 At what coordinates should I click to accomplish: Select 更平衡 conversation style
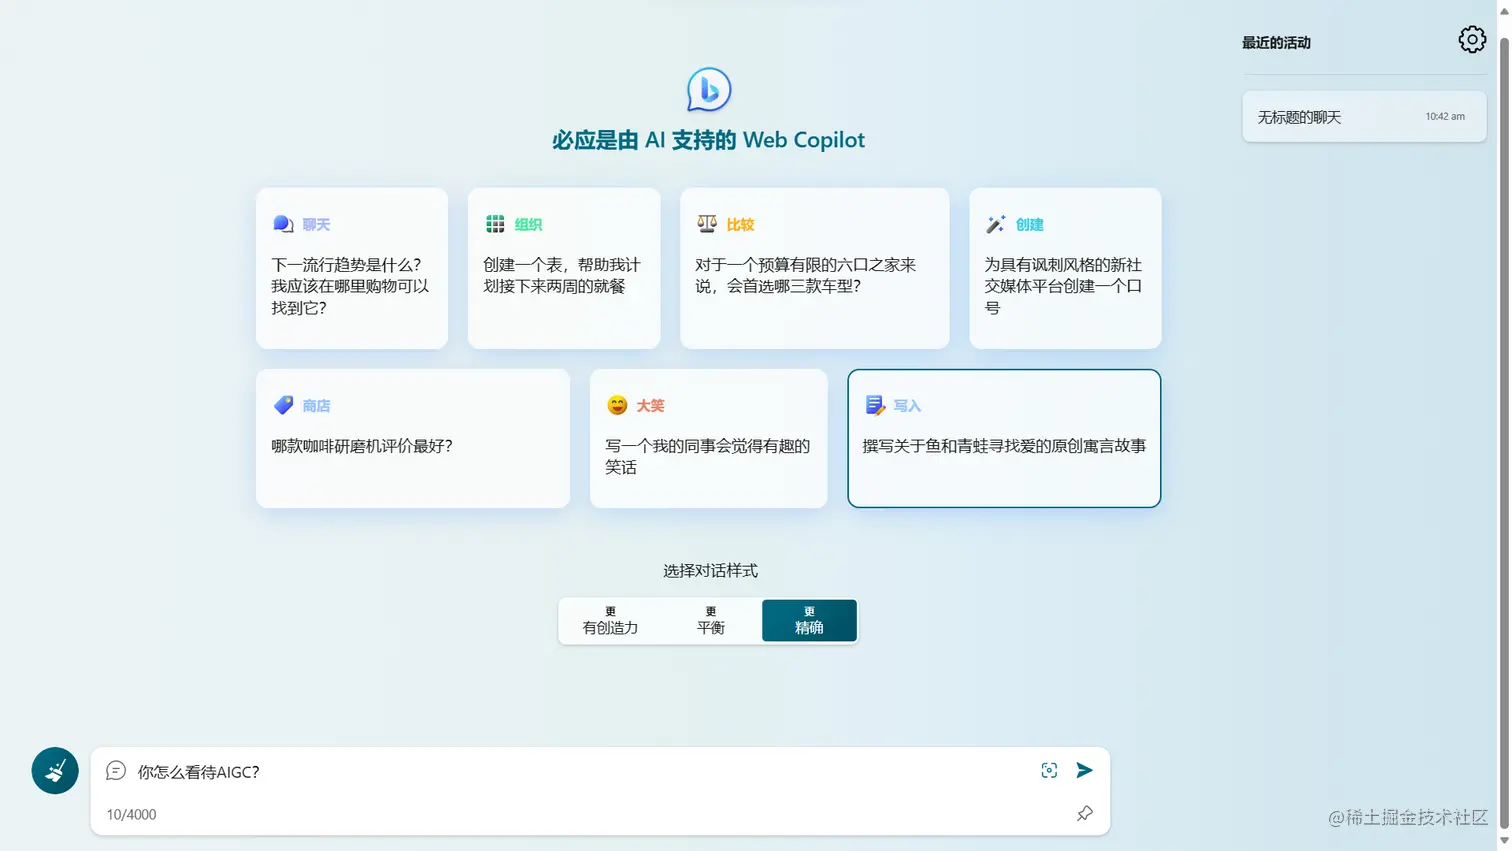(711, 621)
